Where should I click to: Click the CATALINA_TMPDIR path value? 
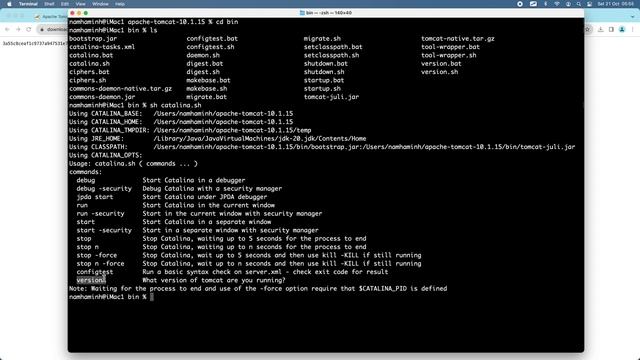232,130
